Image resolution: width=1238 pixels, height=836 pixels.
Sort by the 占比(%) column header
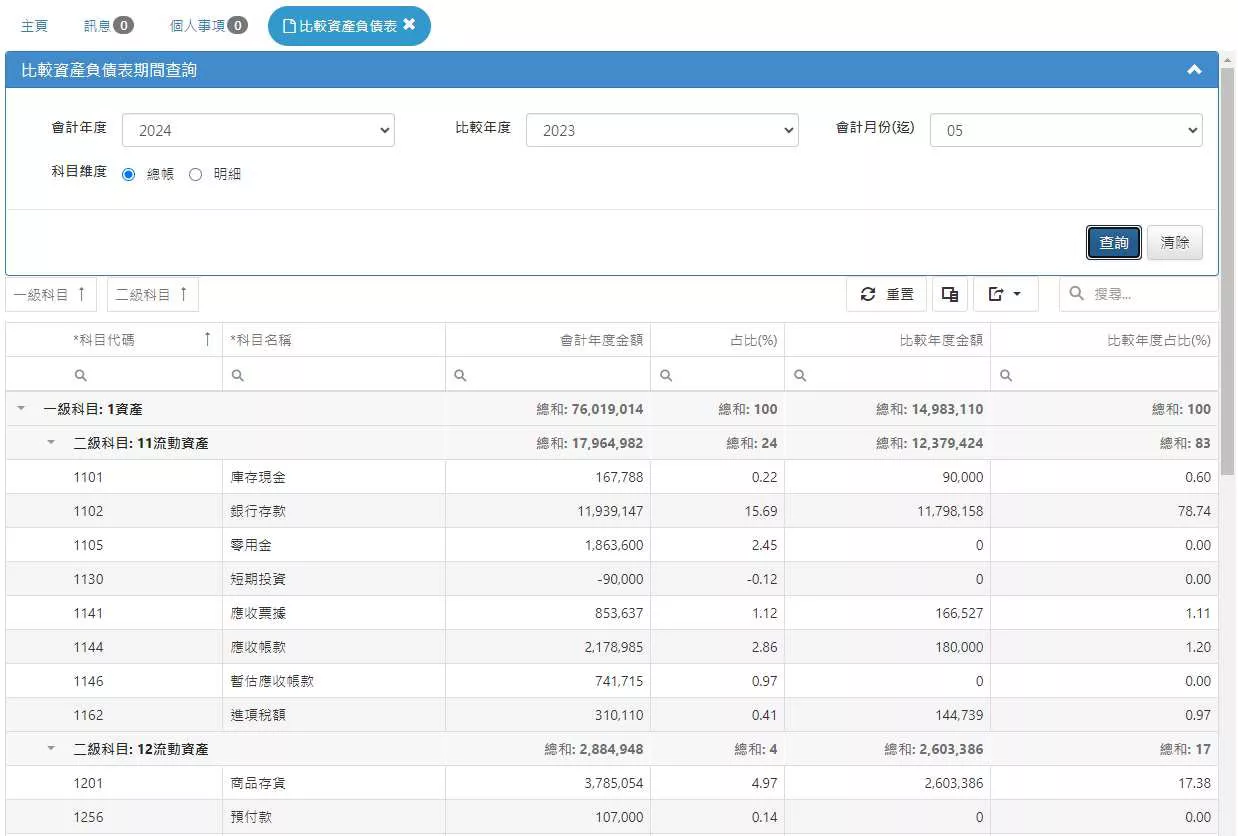coord(718,340)
